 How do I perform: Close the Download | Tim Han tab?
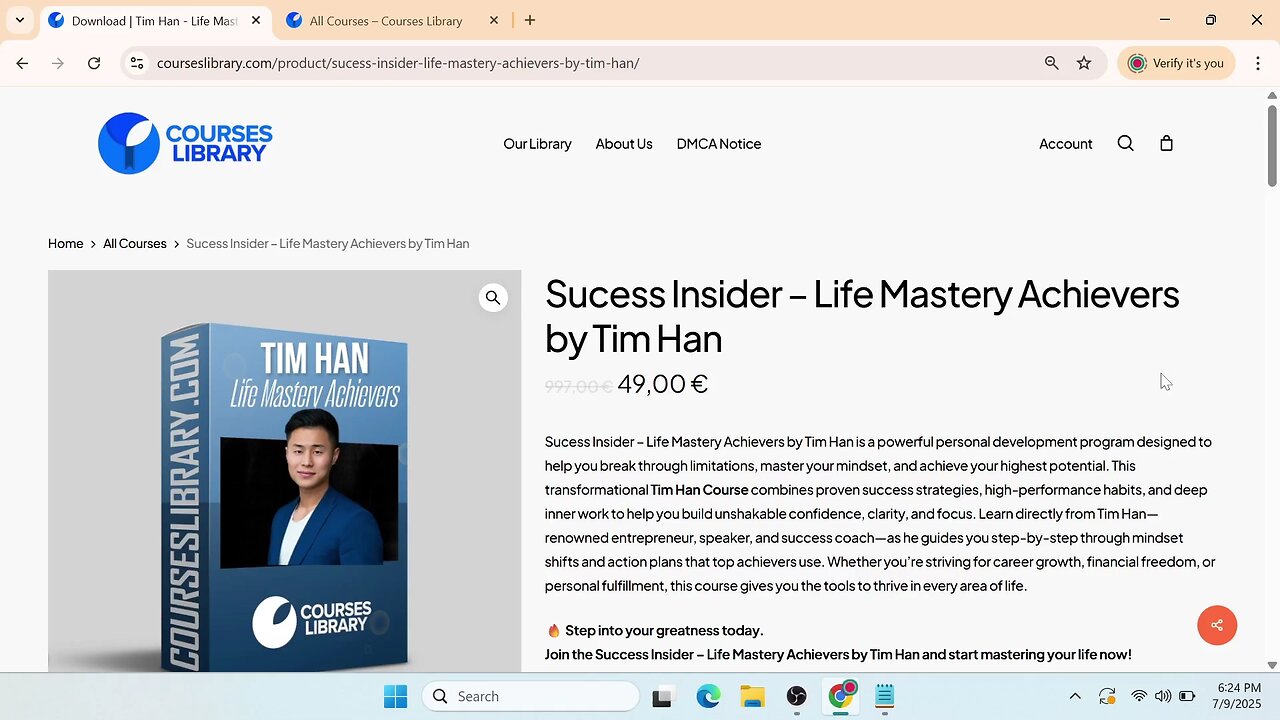(x=256, y=20)
